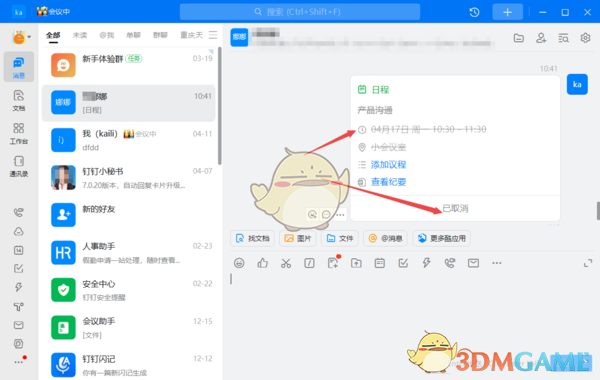Select the scissors screenshot tool
Image resolution: width=600 pixels, height=380 pixels.
[286, 263]
